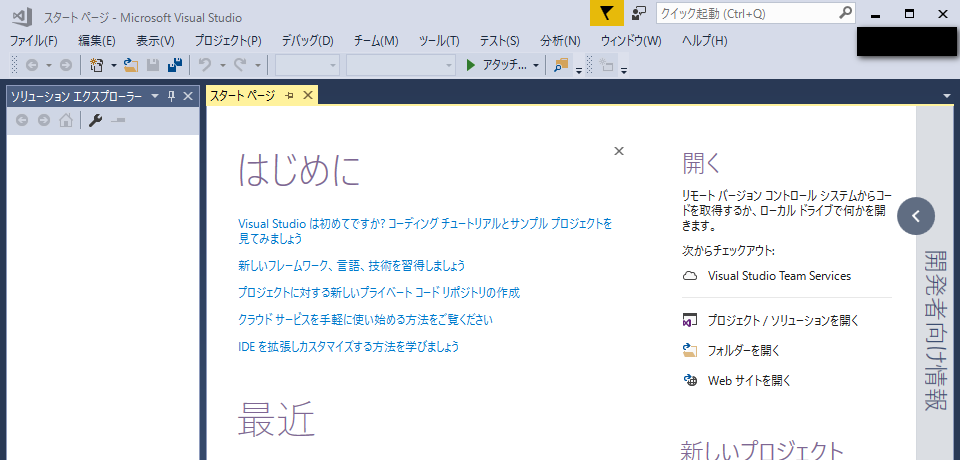Screen dimensions: 960x460
Task: Click the save toolbar icon
Action: click(153, 65)
